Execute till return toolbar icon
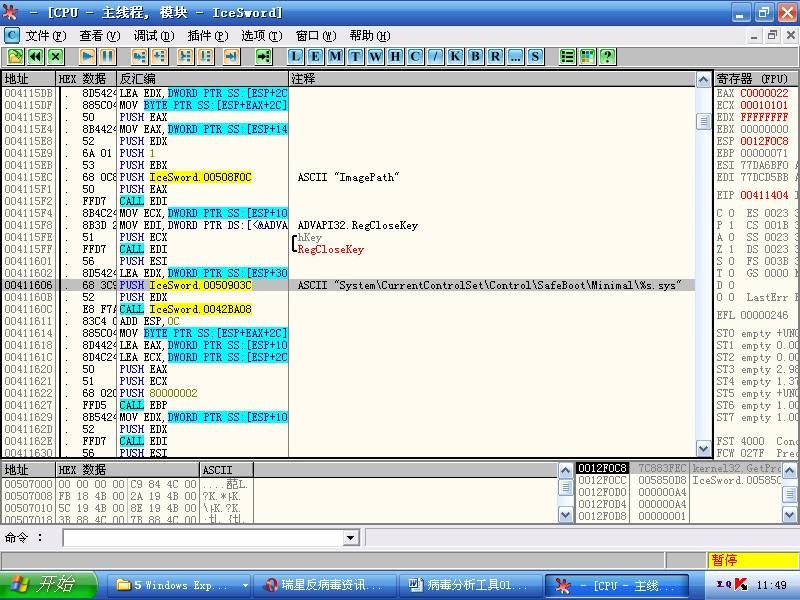 pyautogui.click(x=231, y=56)
